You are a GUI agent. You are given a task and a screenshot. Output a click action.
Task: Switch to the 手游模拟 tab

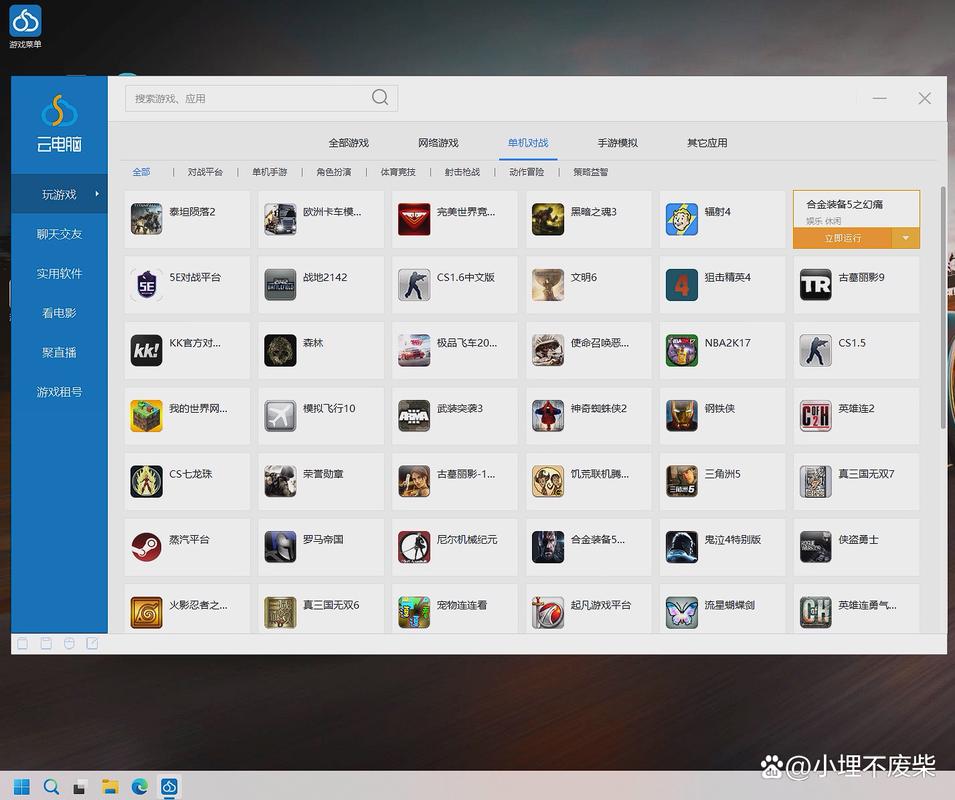pos(618,143)
